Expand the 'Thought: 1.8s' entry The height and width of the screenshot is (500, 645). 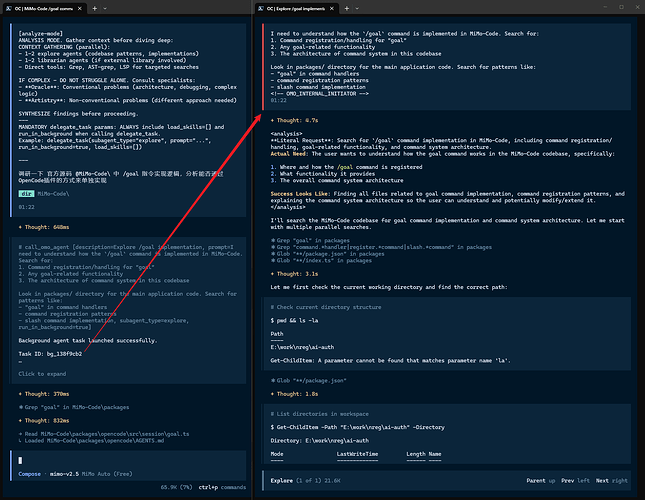(x=295, y=394)
